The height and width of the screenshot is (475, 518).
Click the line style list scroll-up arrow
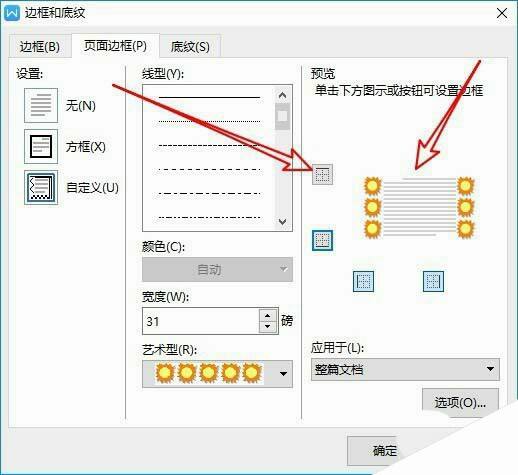pos(282,96)
